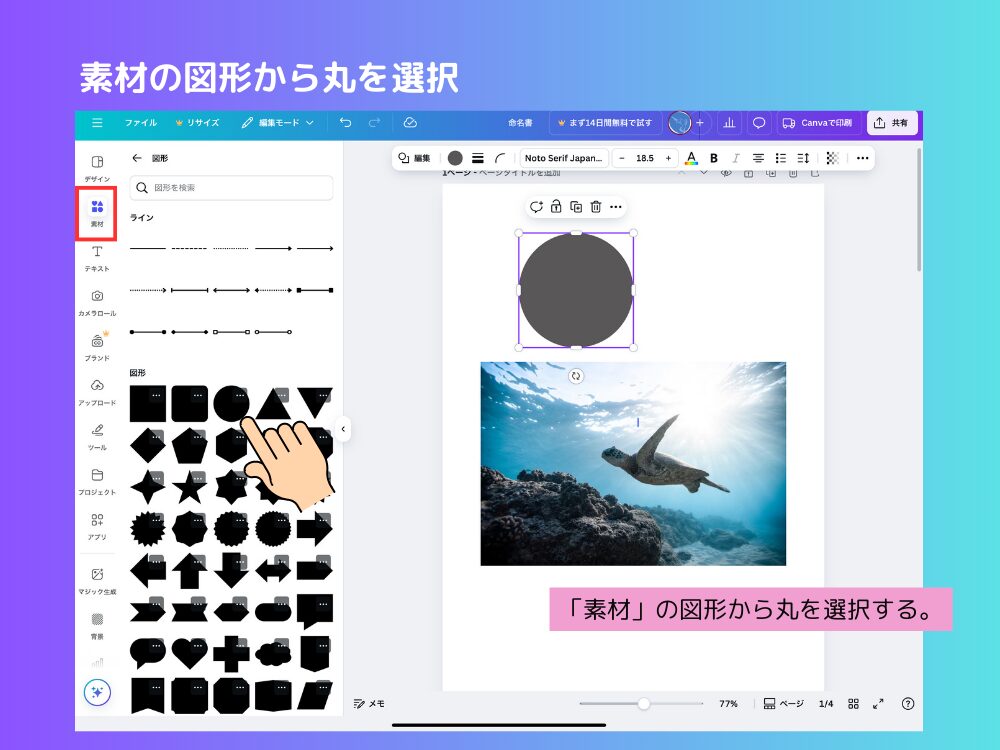Open the 素材 (Elements) panel in sidebar
Viewport: 1000px width, 750px height.
click(x=96, y=213)
